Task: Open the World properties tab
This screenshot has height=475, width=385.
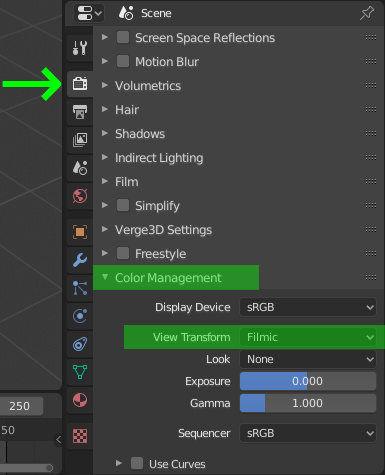Action: [x=80, y=196]
